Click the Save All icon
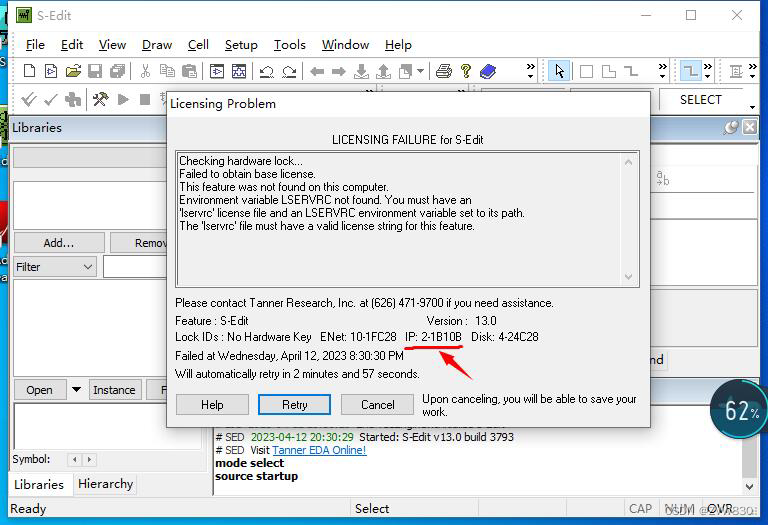This screenshot has width=768, height=525. [x=118, y=71]
